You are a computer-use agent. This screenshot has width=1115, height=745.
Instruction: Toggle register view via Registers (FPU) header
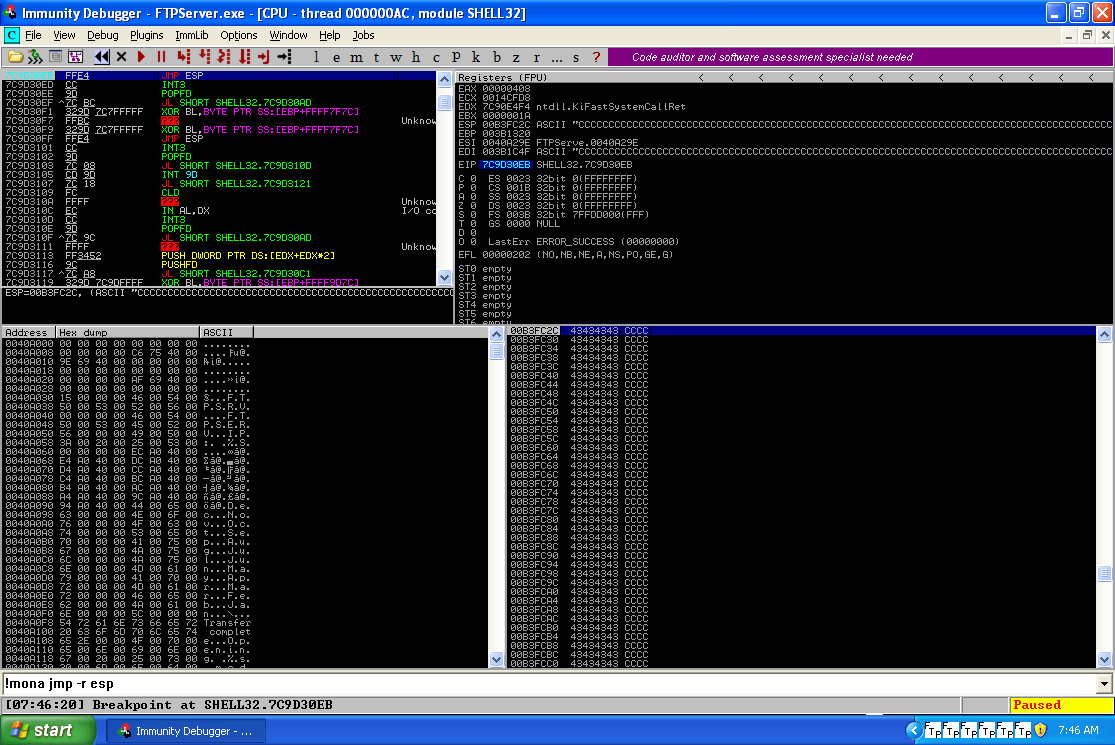pyautogui.click(x=500, y=77)
